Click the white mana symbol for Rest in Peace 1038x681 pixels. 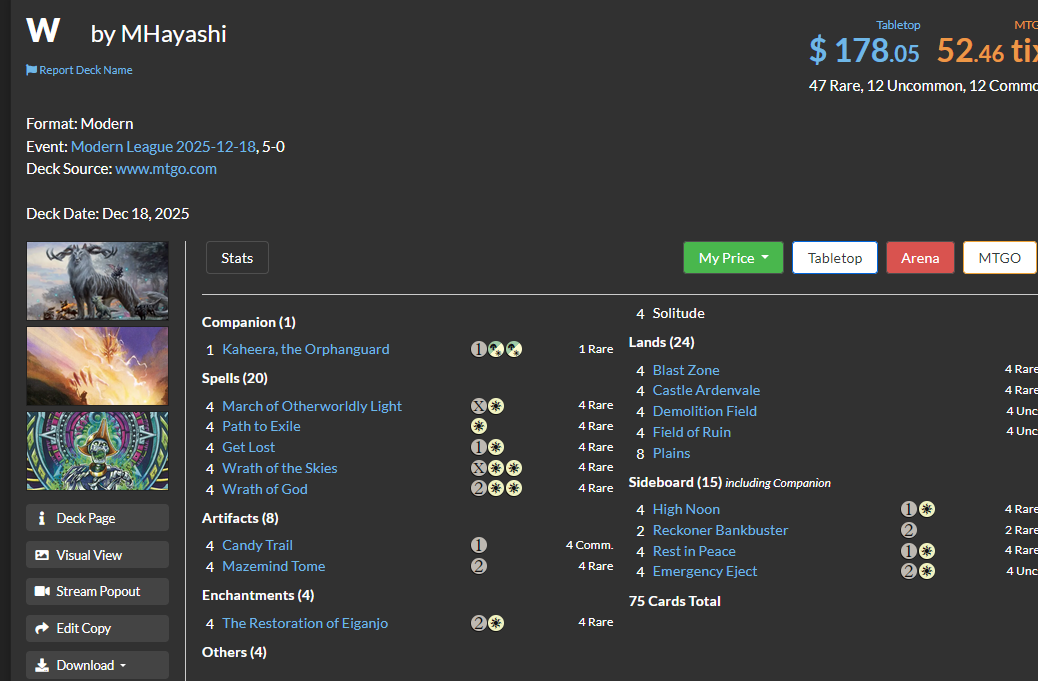click(x=927, y=551)
